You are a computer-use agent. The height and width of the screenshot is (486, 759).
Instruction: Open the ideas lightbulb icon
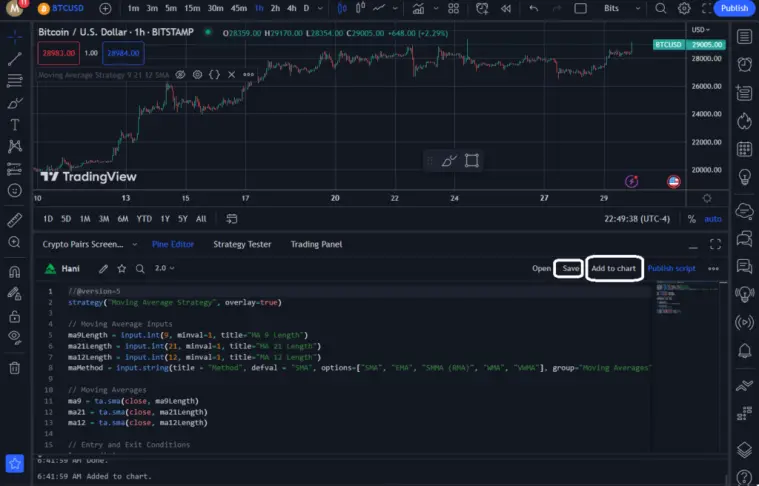pyautogui.click(x=744, y=177)
